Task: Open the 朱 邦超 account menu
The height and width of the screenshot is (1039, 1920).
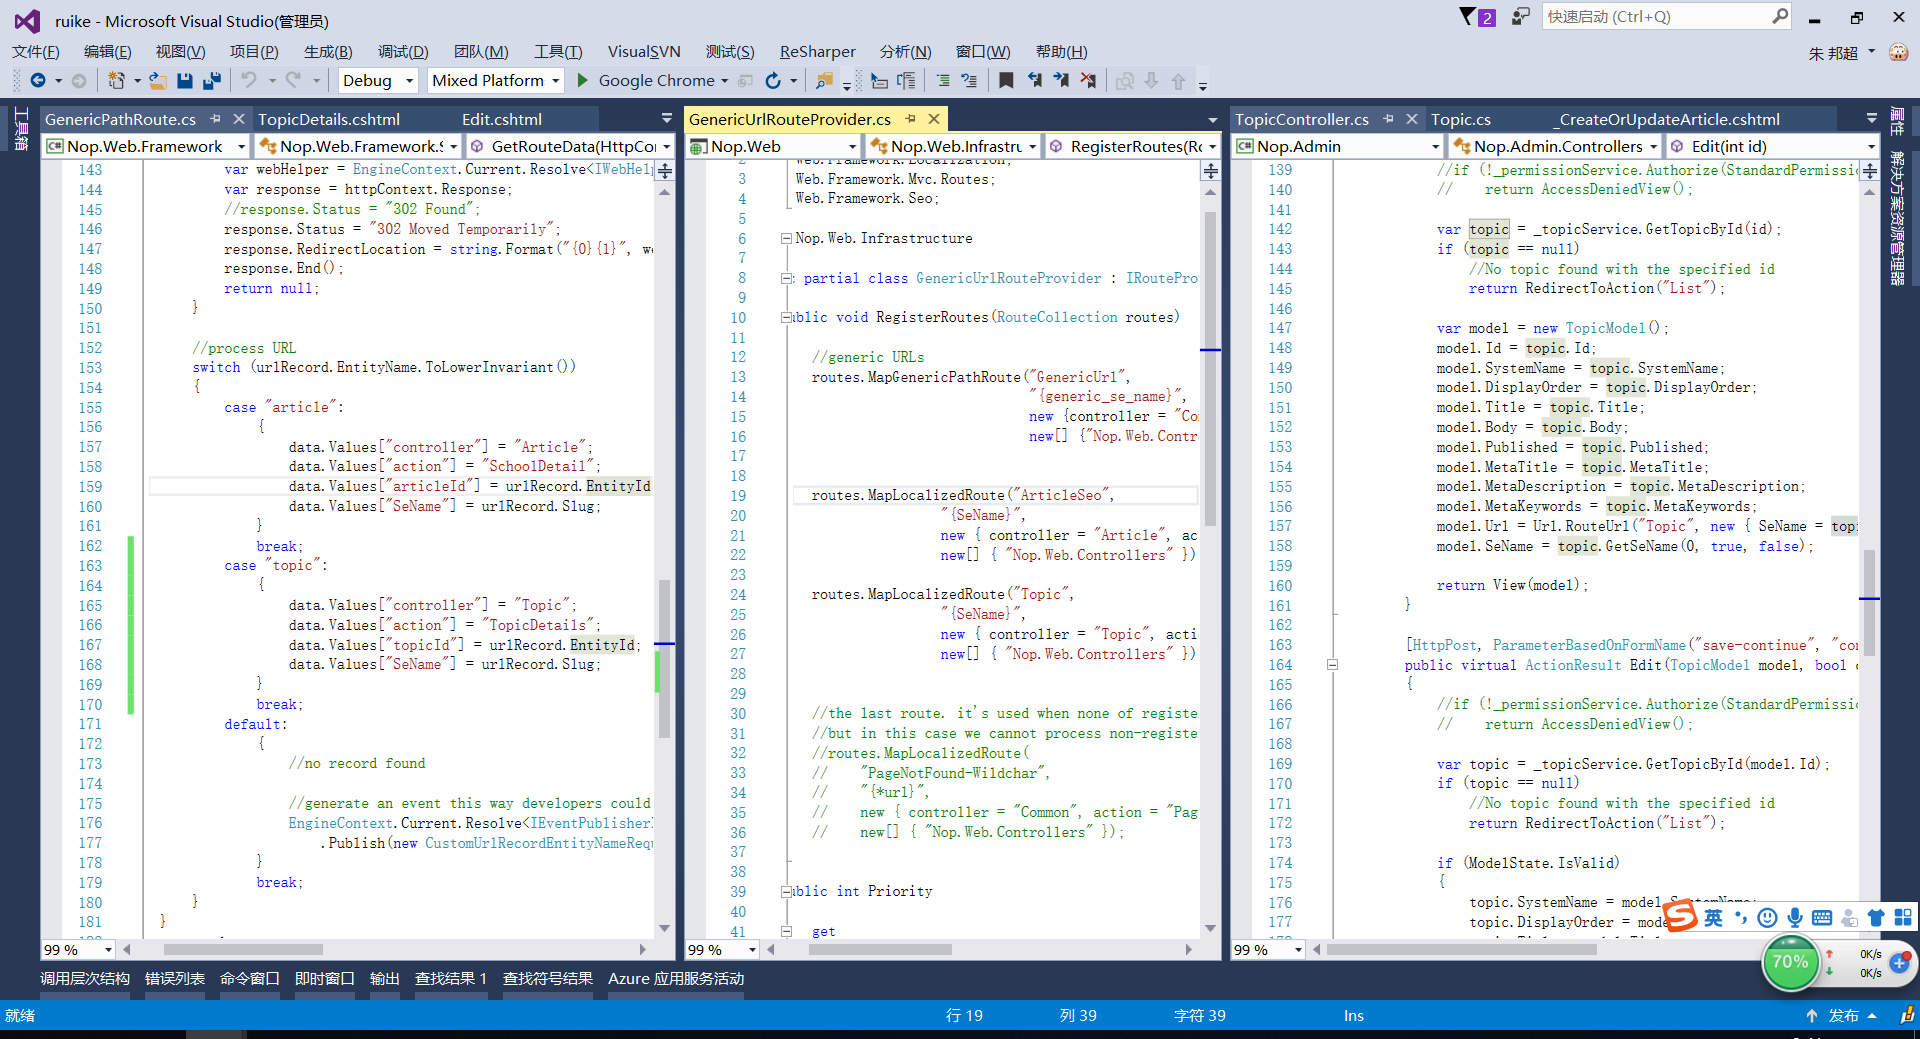Action: [1841, 52]
